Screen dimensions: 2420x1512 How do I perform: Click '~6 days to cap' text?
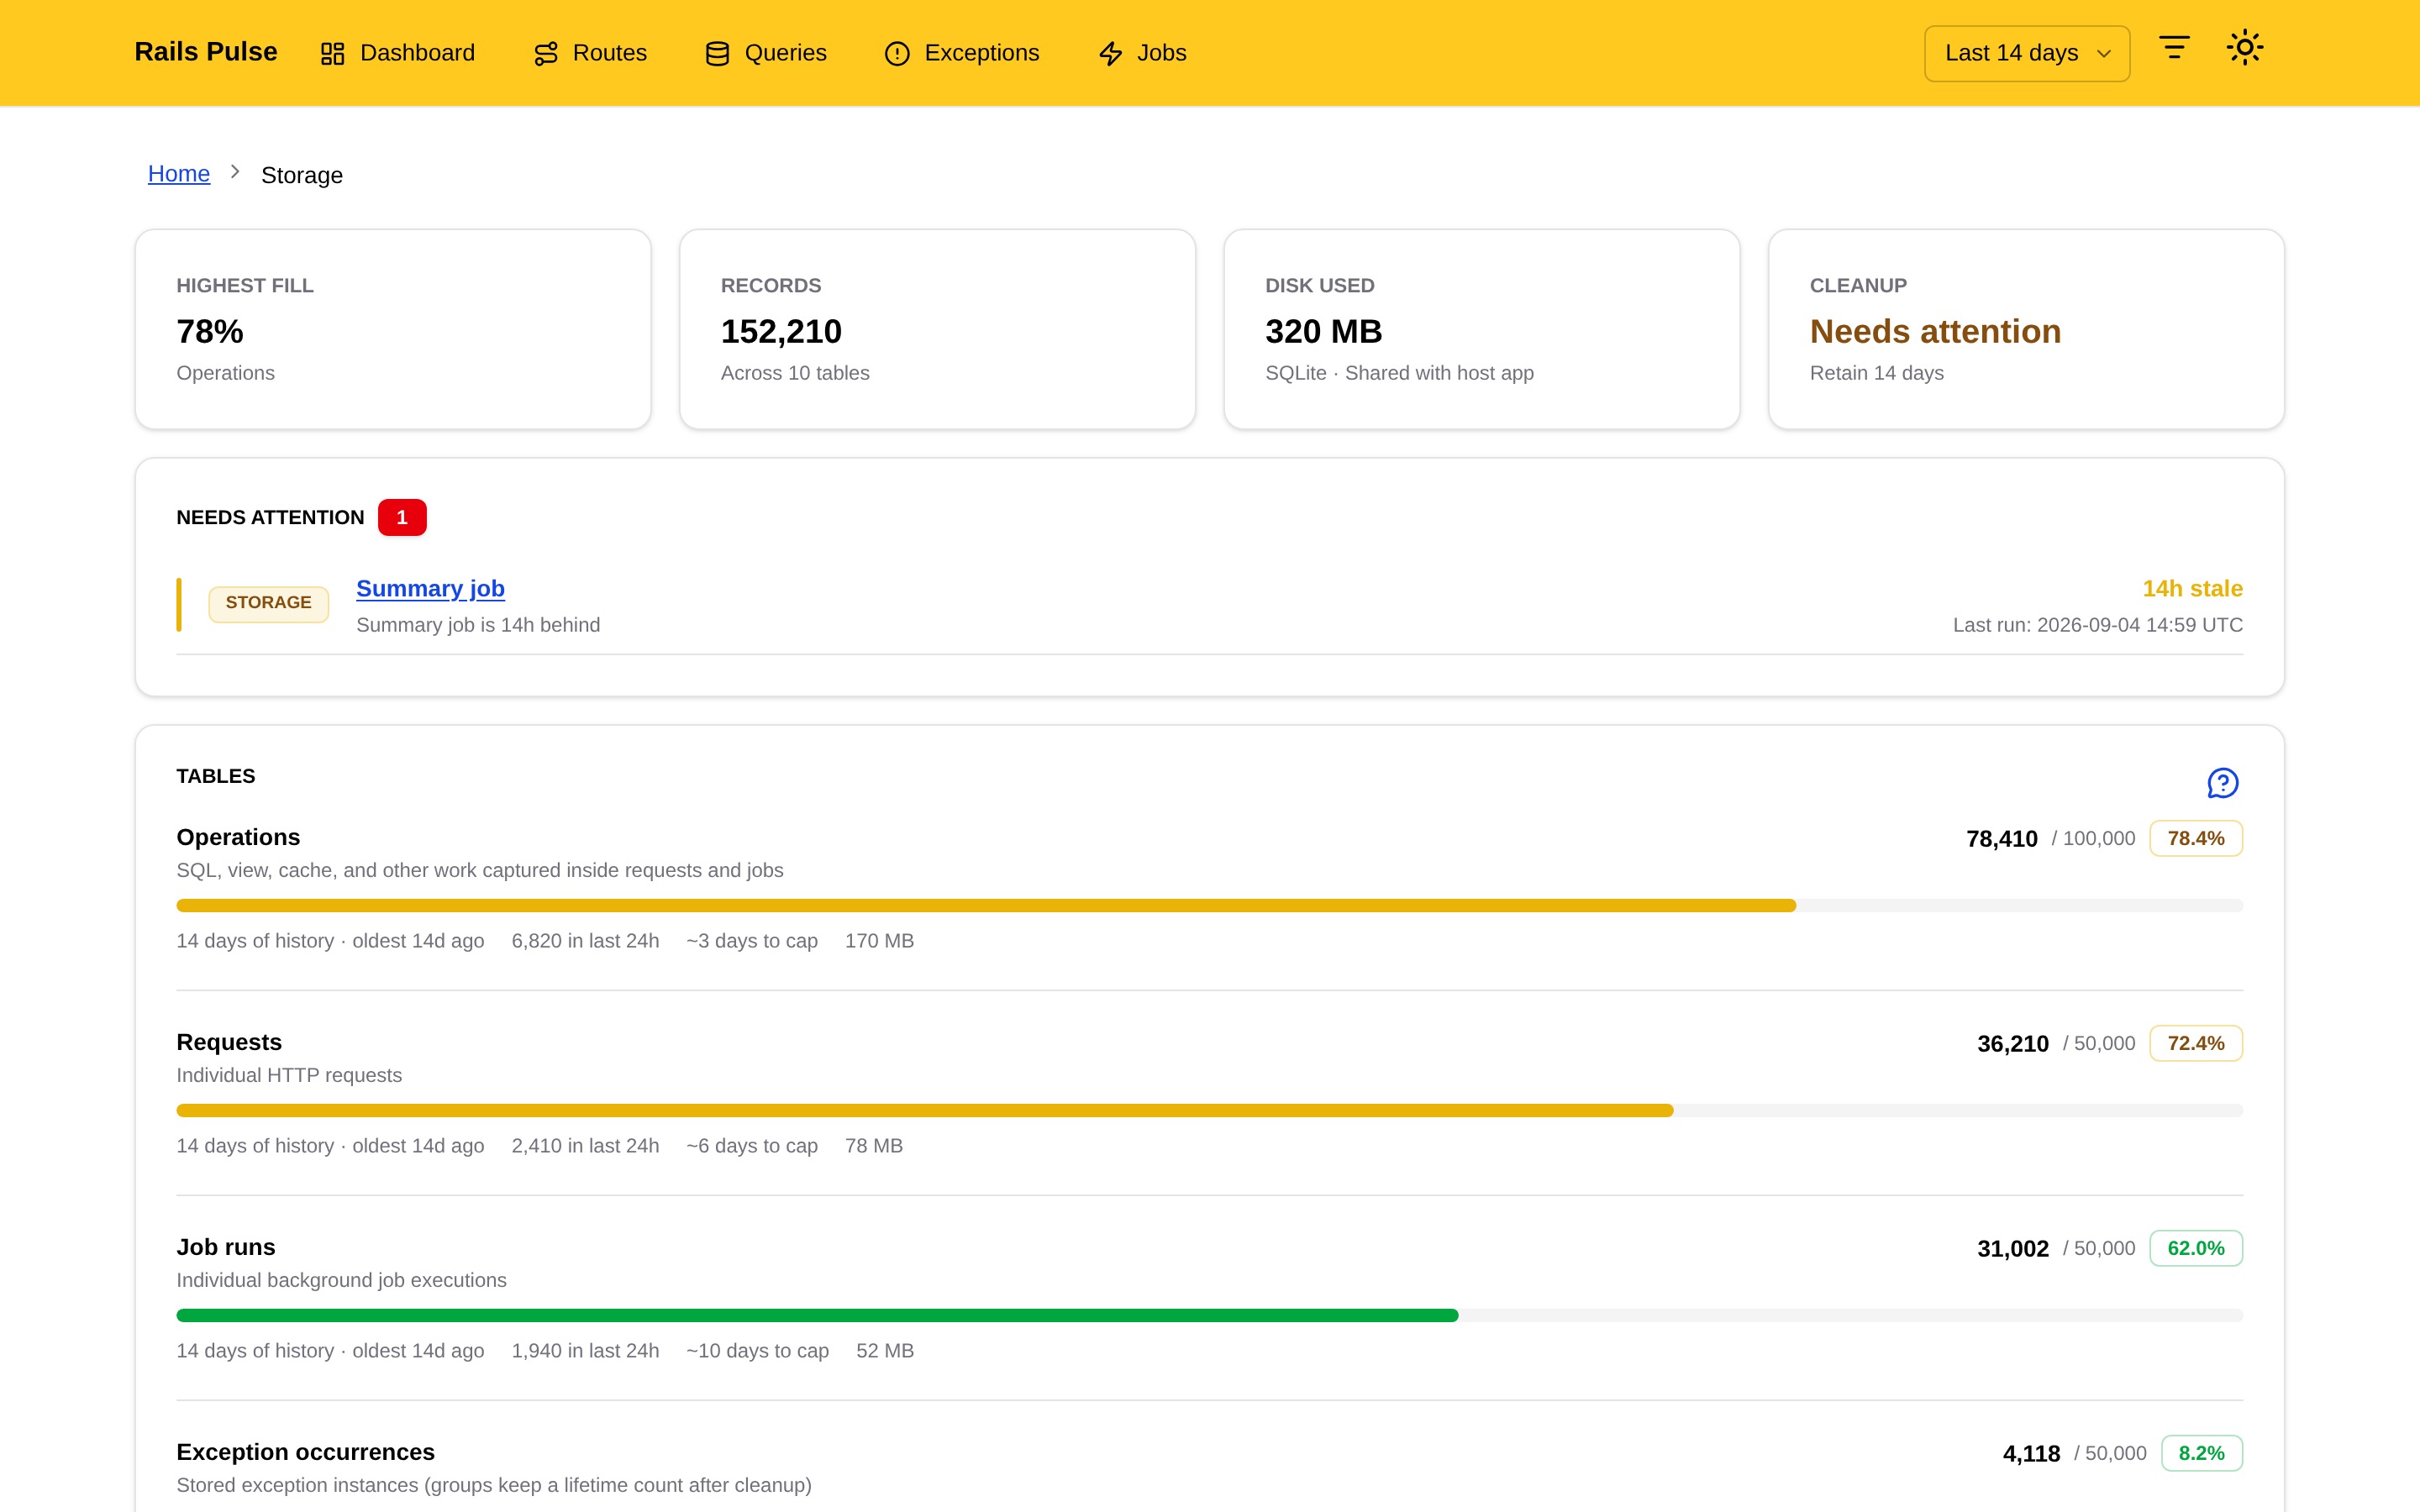click(752, 1146)
